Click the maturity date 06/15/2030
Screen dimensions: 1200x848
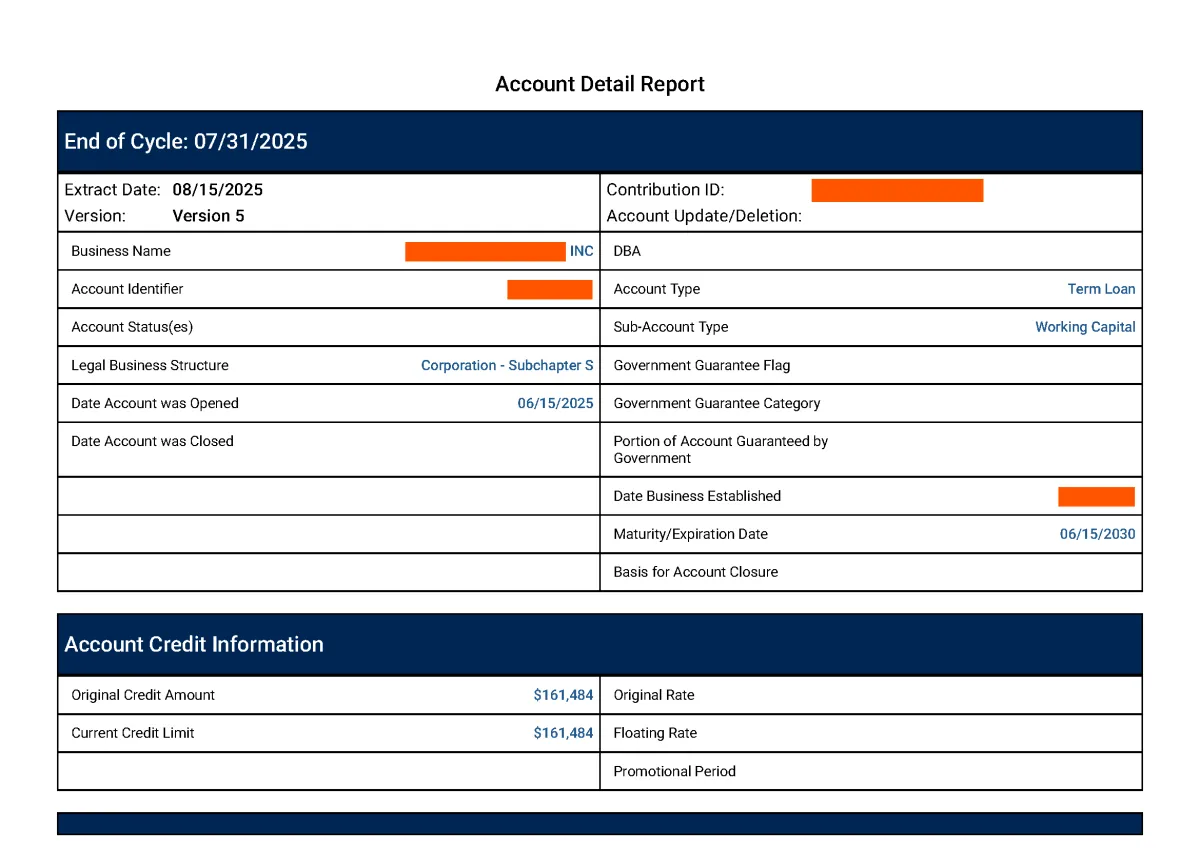[1098, 534]
